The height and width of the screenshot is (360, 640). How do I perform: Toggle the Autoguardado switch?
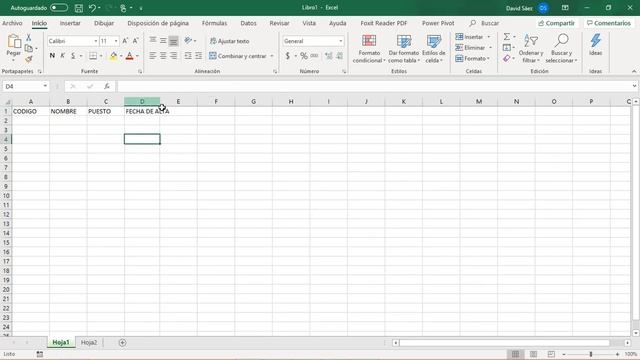click(59, 8)
